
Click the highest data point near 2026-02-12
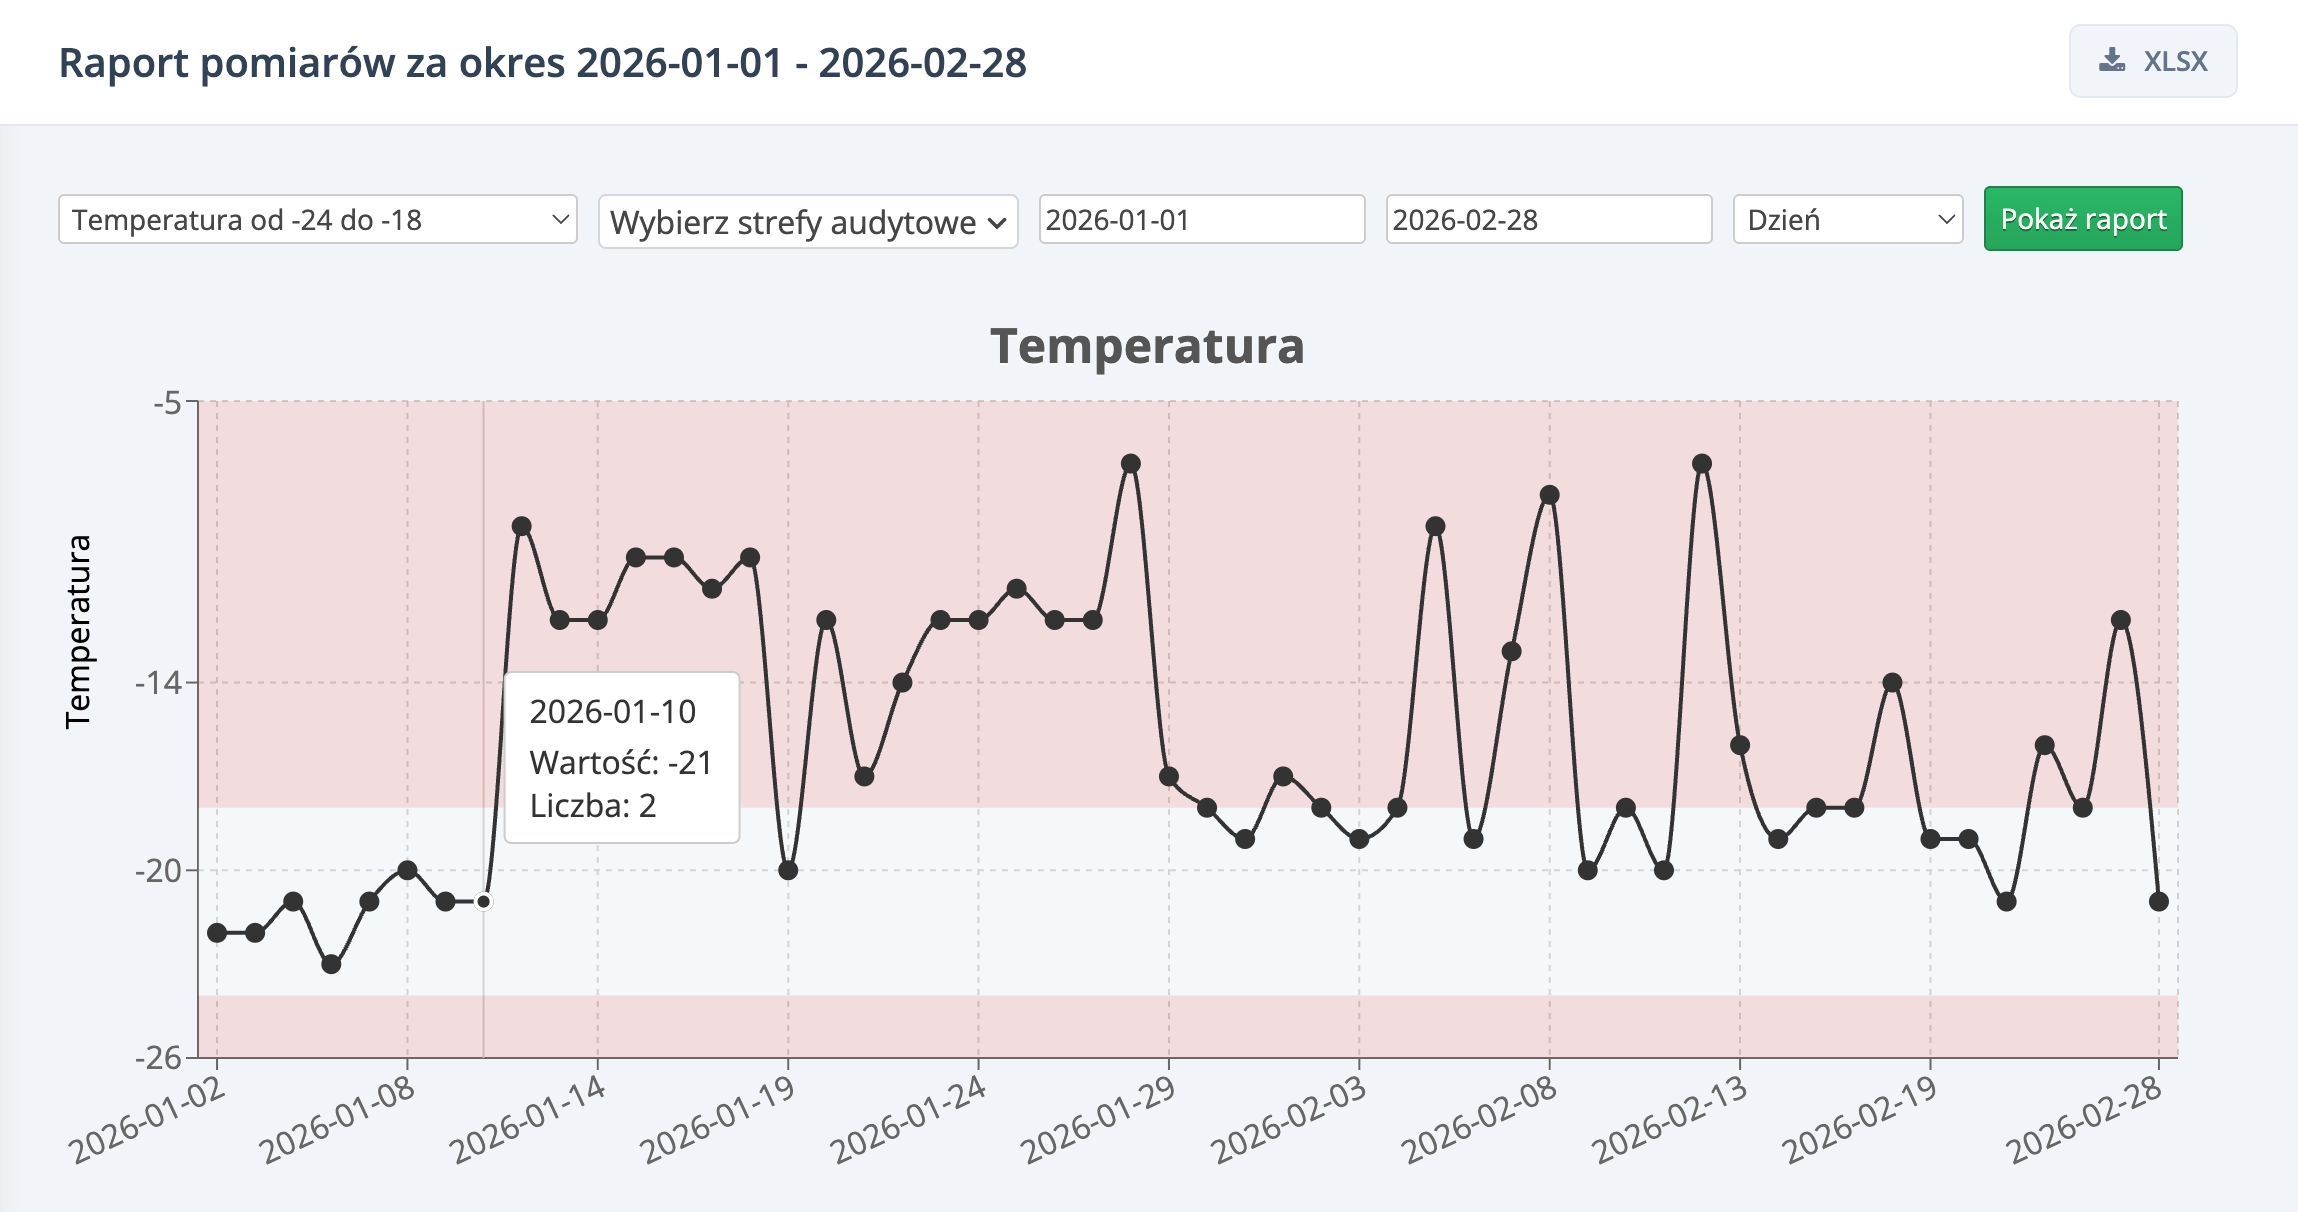pyautogui.click(x=1702, y=464)
